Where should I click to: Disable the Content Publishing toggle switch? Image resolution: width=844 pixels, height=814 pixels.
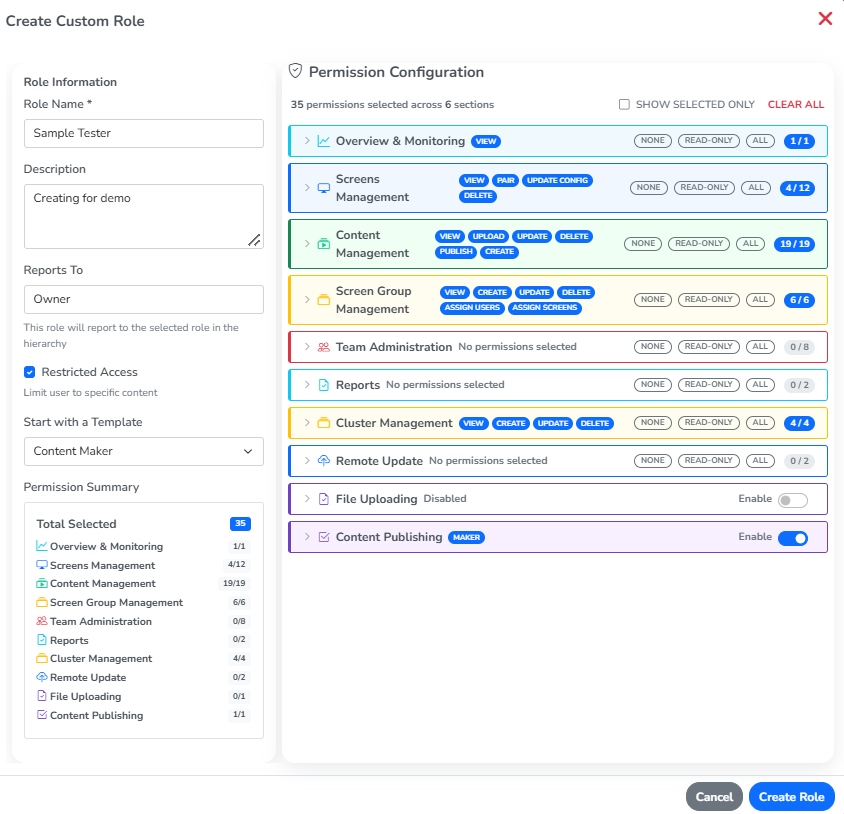tap(793, 538)
